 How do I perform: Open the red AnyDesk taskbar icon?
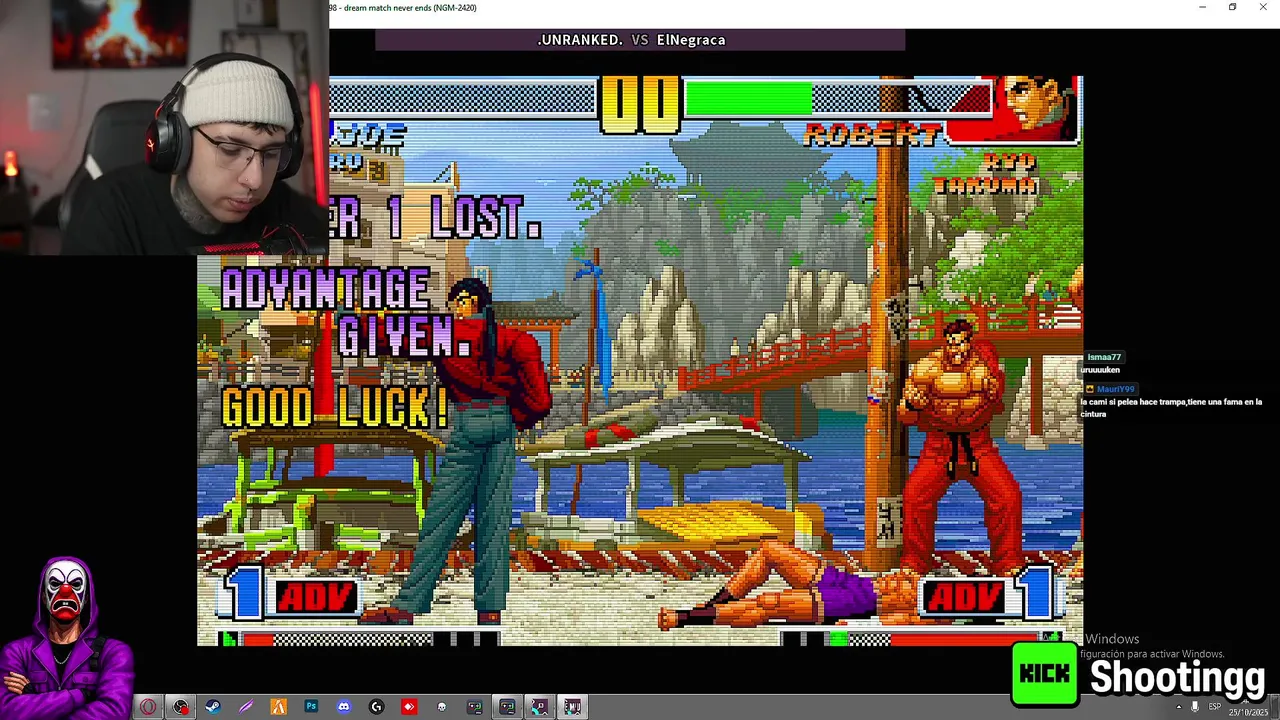tap(409, 707)
